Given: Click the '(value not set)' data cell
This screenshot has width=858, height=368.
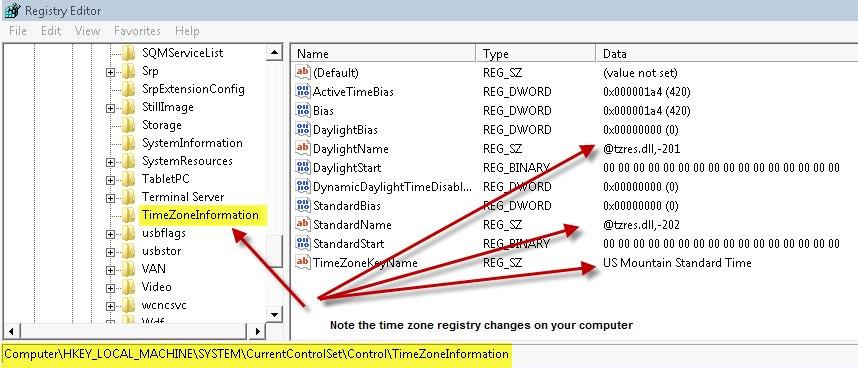Looking at the screenshot, I should [640, 72].
